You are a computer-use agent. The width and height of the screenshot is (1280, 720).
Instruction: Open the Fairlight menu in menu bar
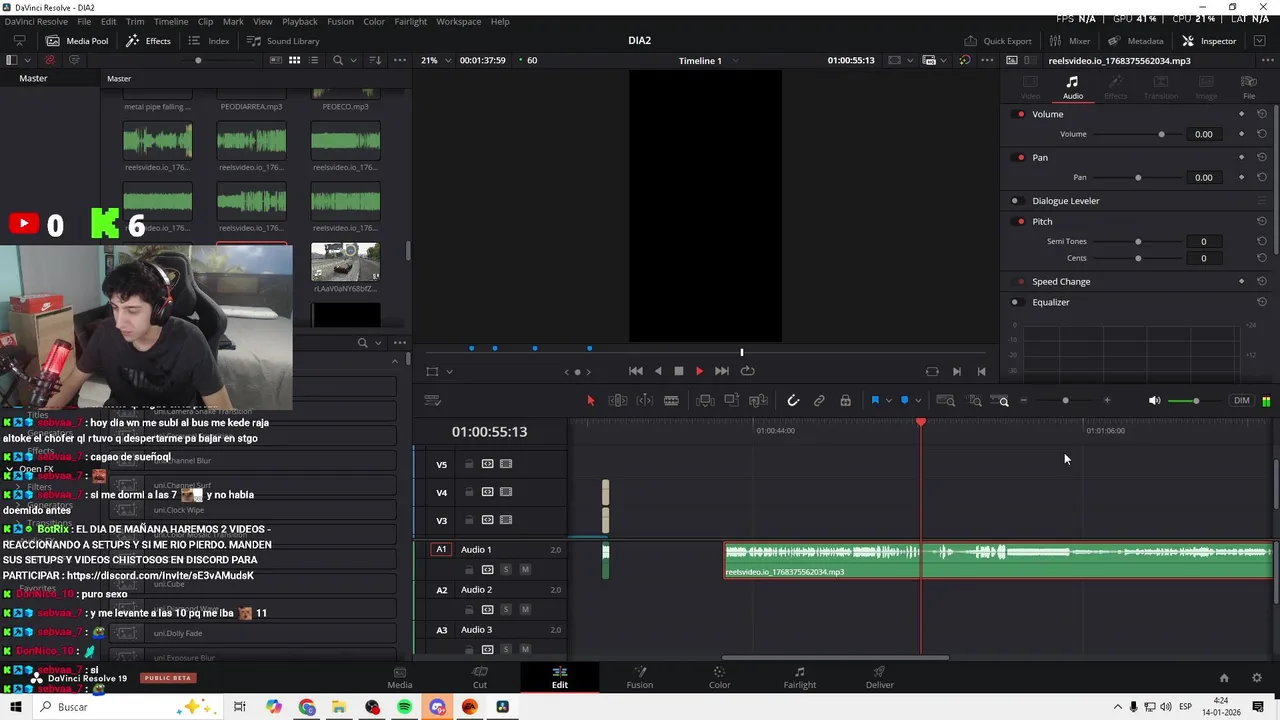click(410, 21)
